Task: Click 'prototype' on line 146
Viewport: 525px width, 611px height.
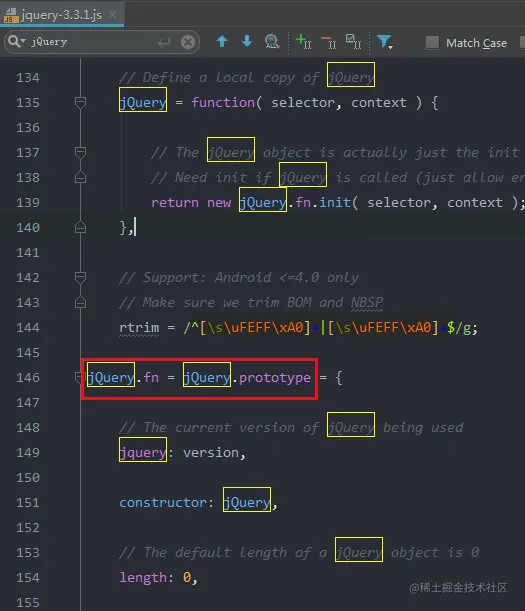Action: (x=275, y=378)
